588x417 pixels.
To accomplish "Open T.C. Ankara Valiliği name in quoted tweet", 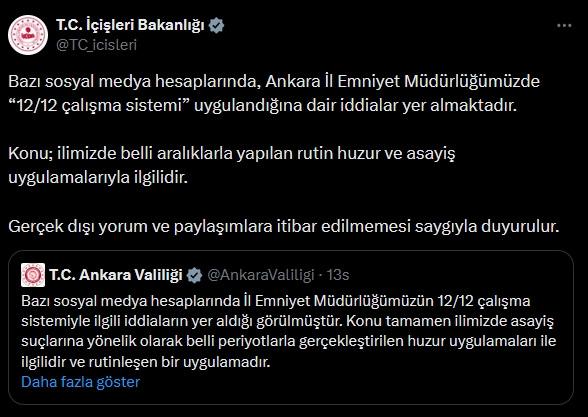I will coord(116,275).
